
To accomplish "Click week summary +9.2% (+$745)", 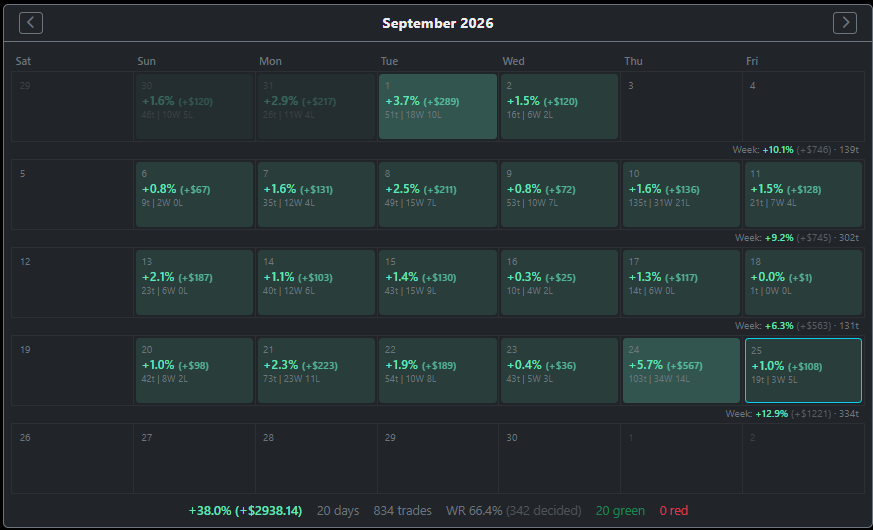I will click(x=797, y=238).
